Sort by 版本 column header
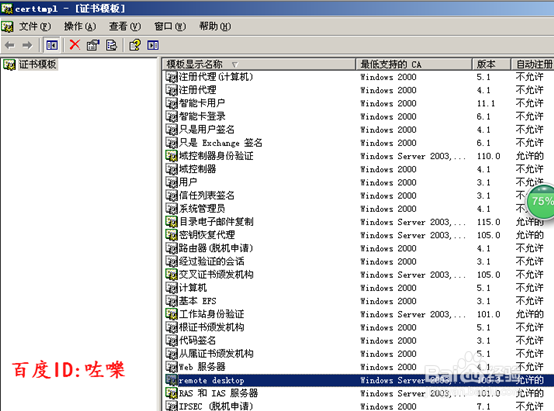 pos(491,64)
